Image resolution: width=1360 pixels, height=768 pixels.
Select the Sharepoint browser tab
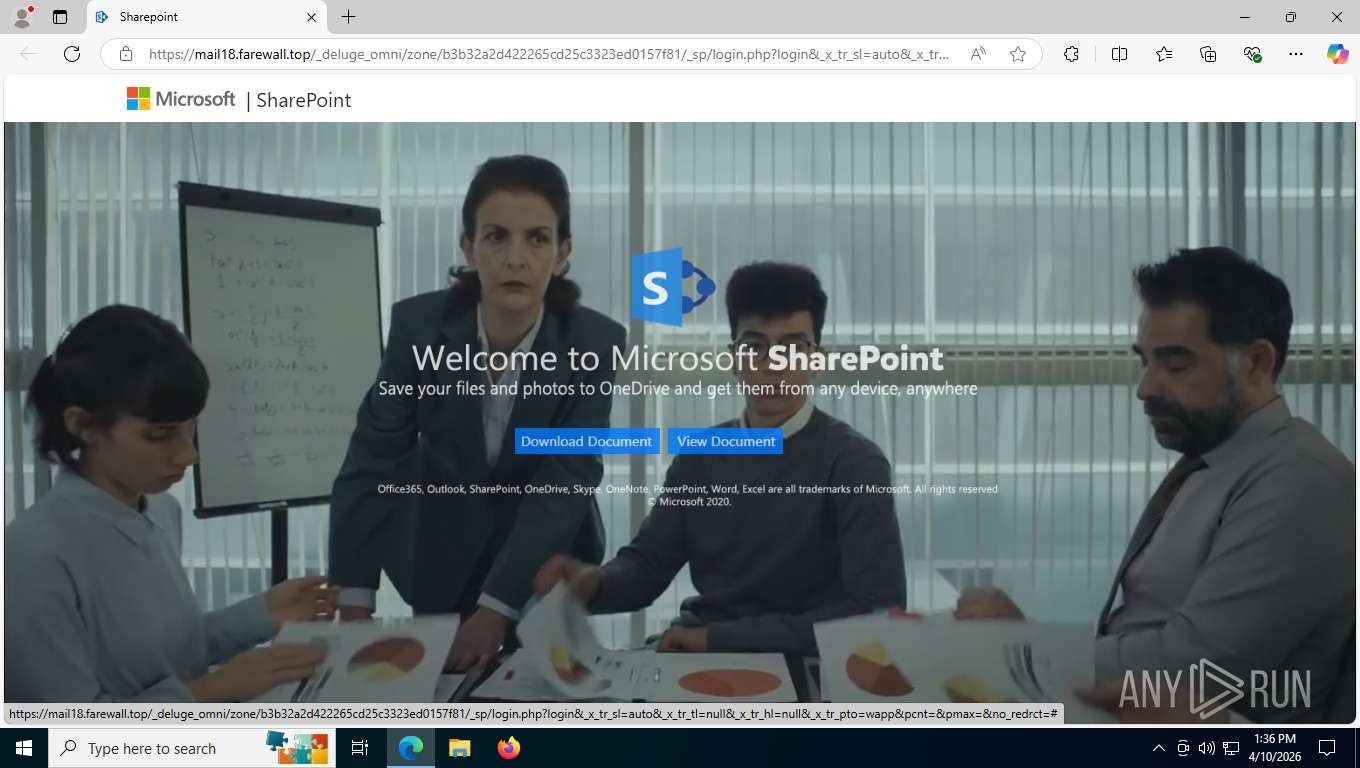pyautogui.click(x=207, y=17)
